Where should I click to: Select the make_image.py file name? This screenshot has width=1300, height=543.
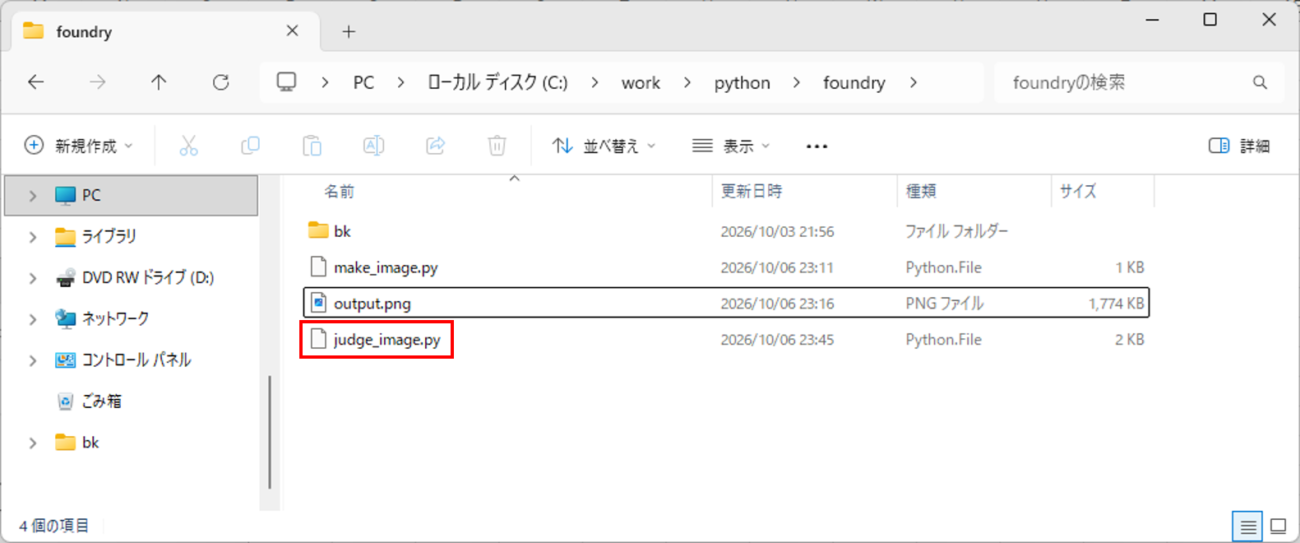tap(386, 267)
